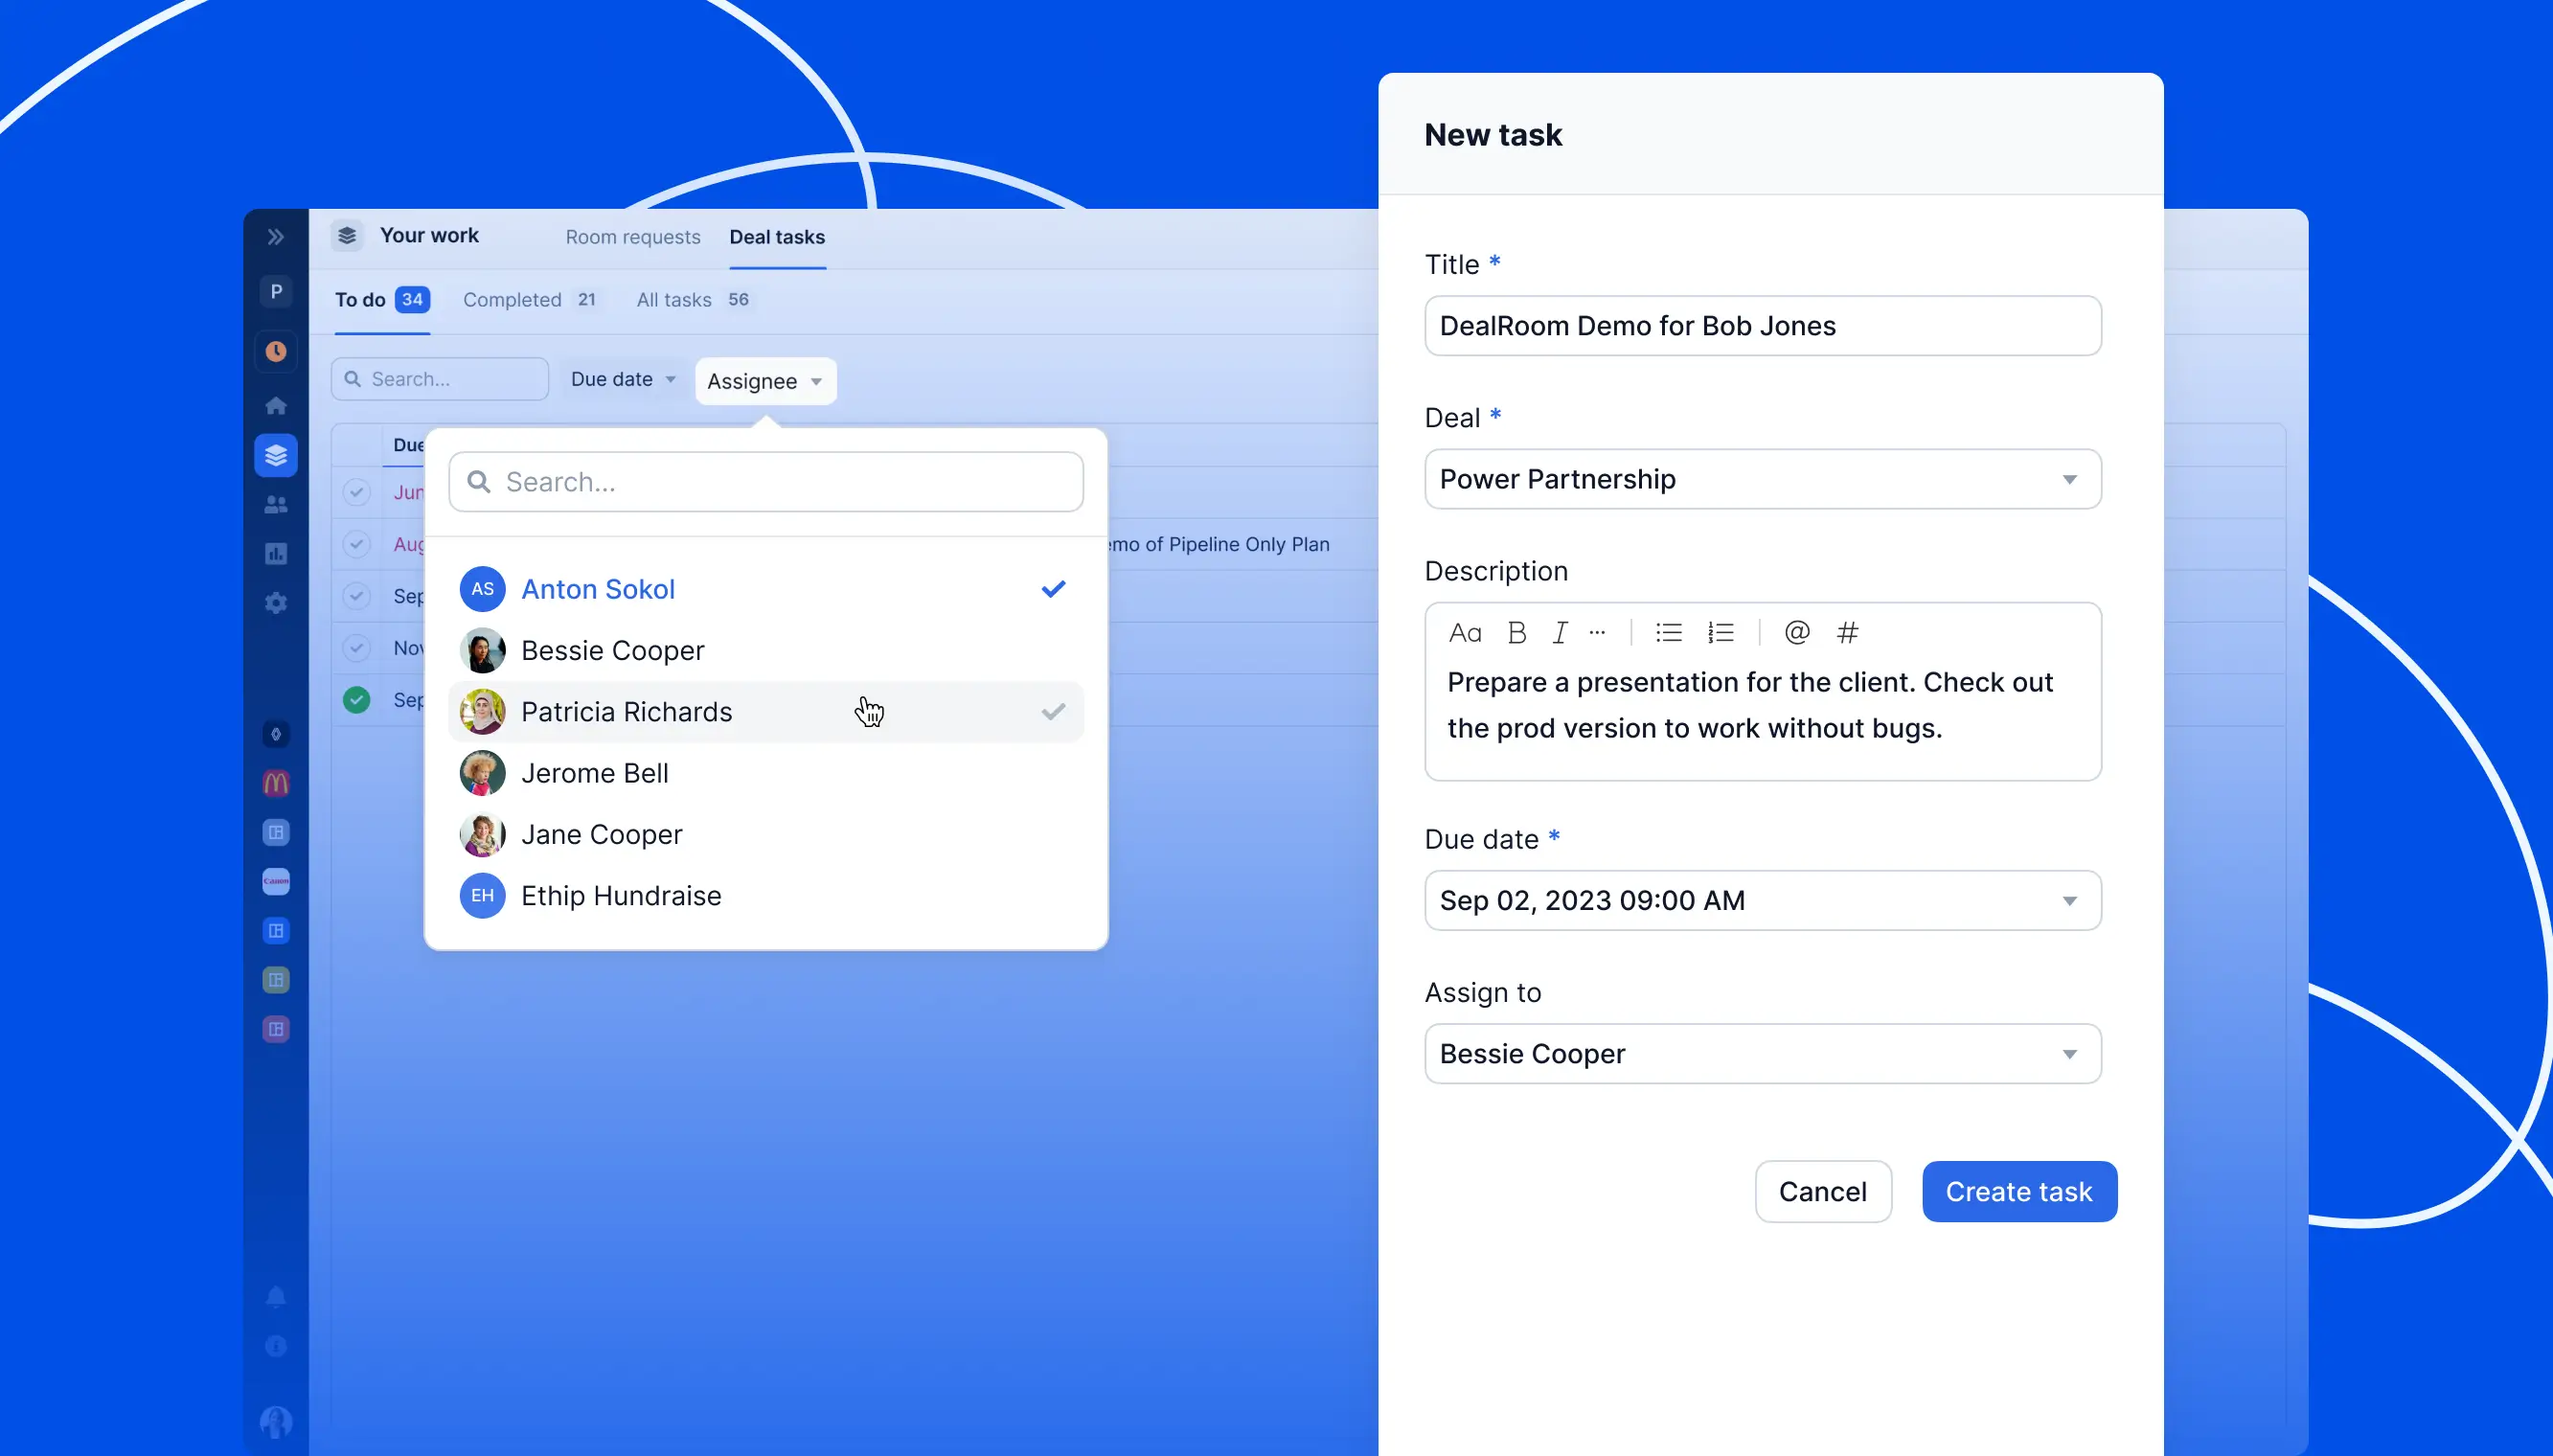This screenshot has height=1456, width=2553.
Task: Switch to the Room requests tab
Action: [632, 237]
